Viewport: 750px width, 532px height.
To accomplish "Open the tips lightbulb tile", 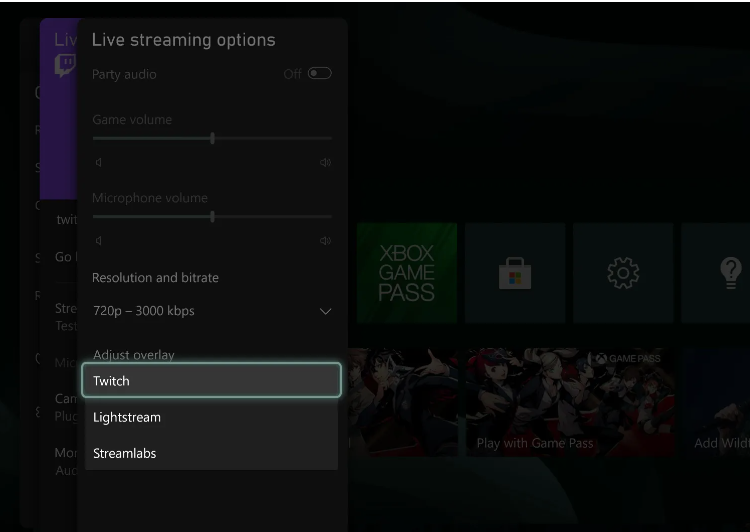I will tap(716, 273).
